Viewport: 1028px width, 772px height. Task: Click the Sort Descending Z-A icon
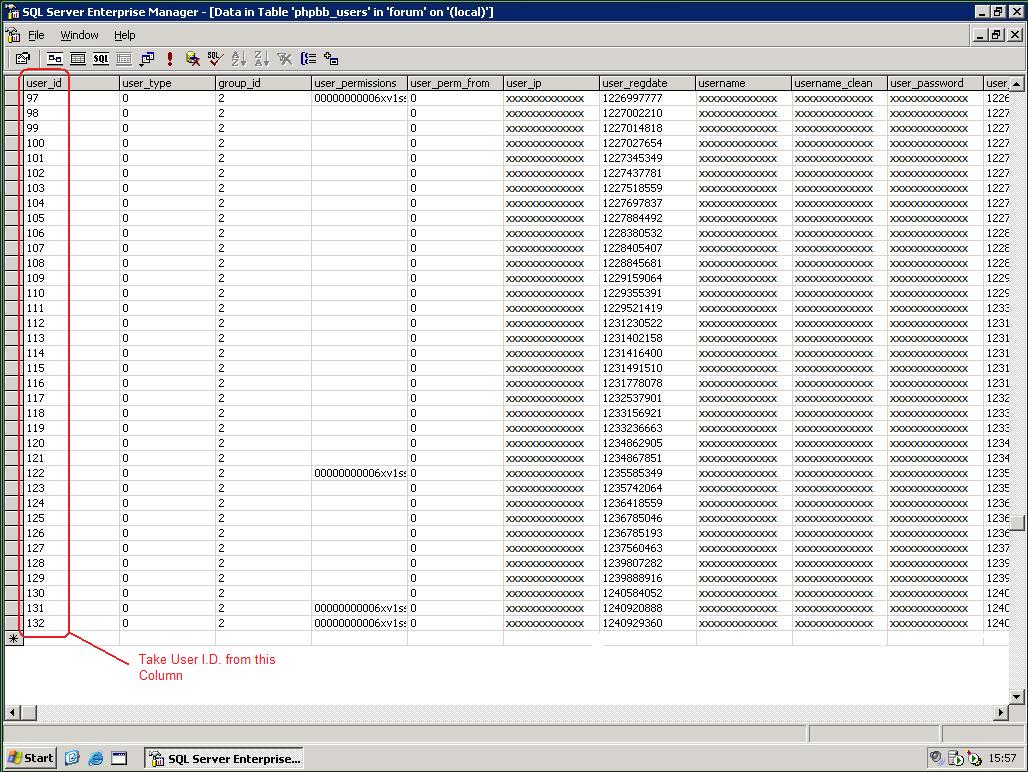coord(261,59)
